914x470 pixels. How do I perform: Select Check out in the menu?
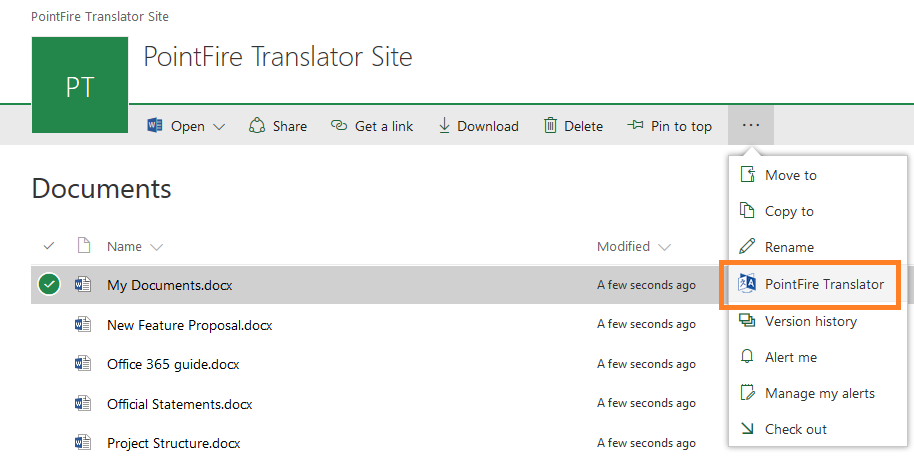pos(818,429)
